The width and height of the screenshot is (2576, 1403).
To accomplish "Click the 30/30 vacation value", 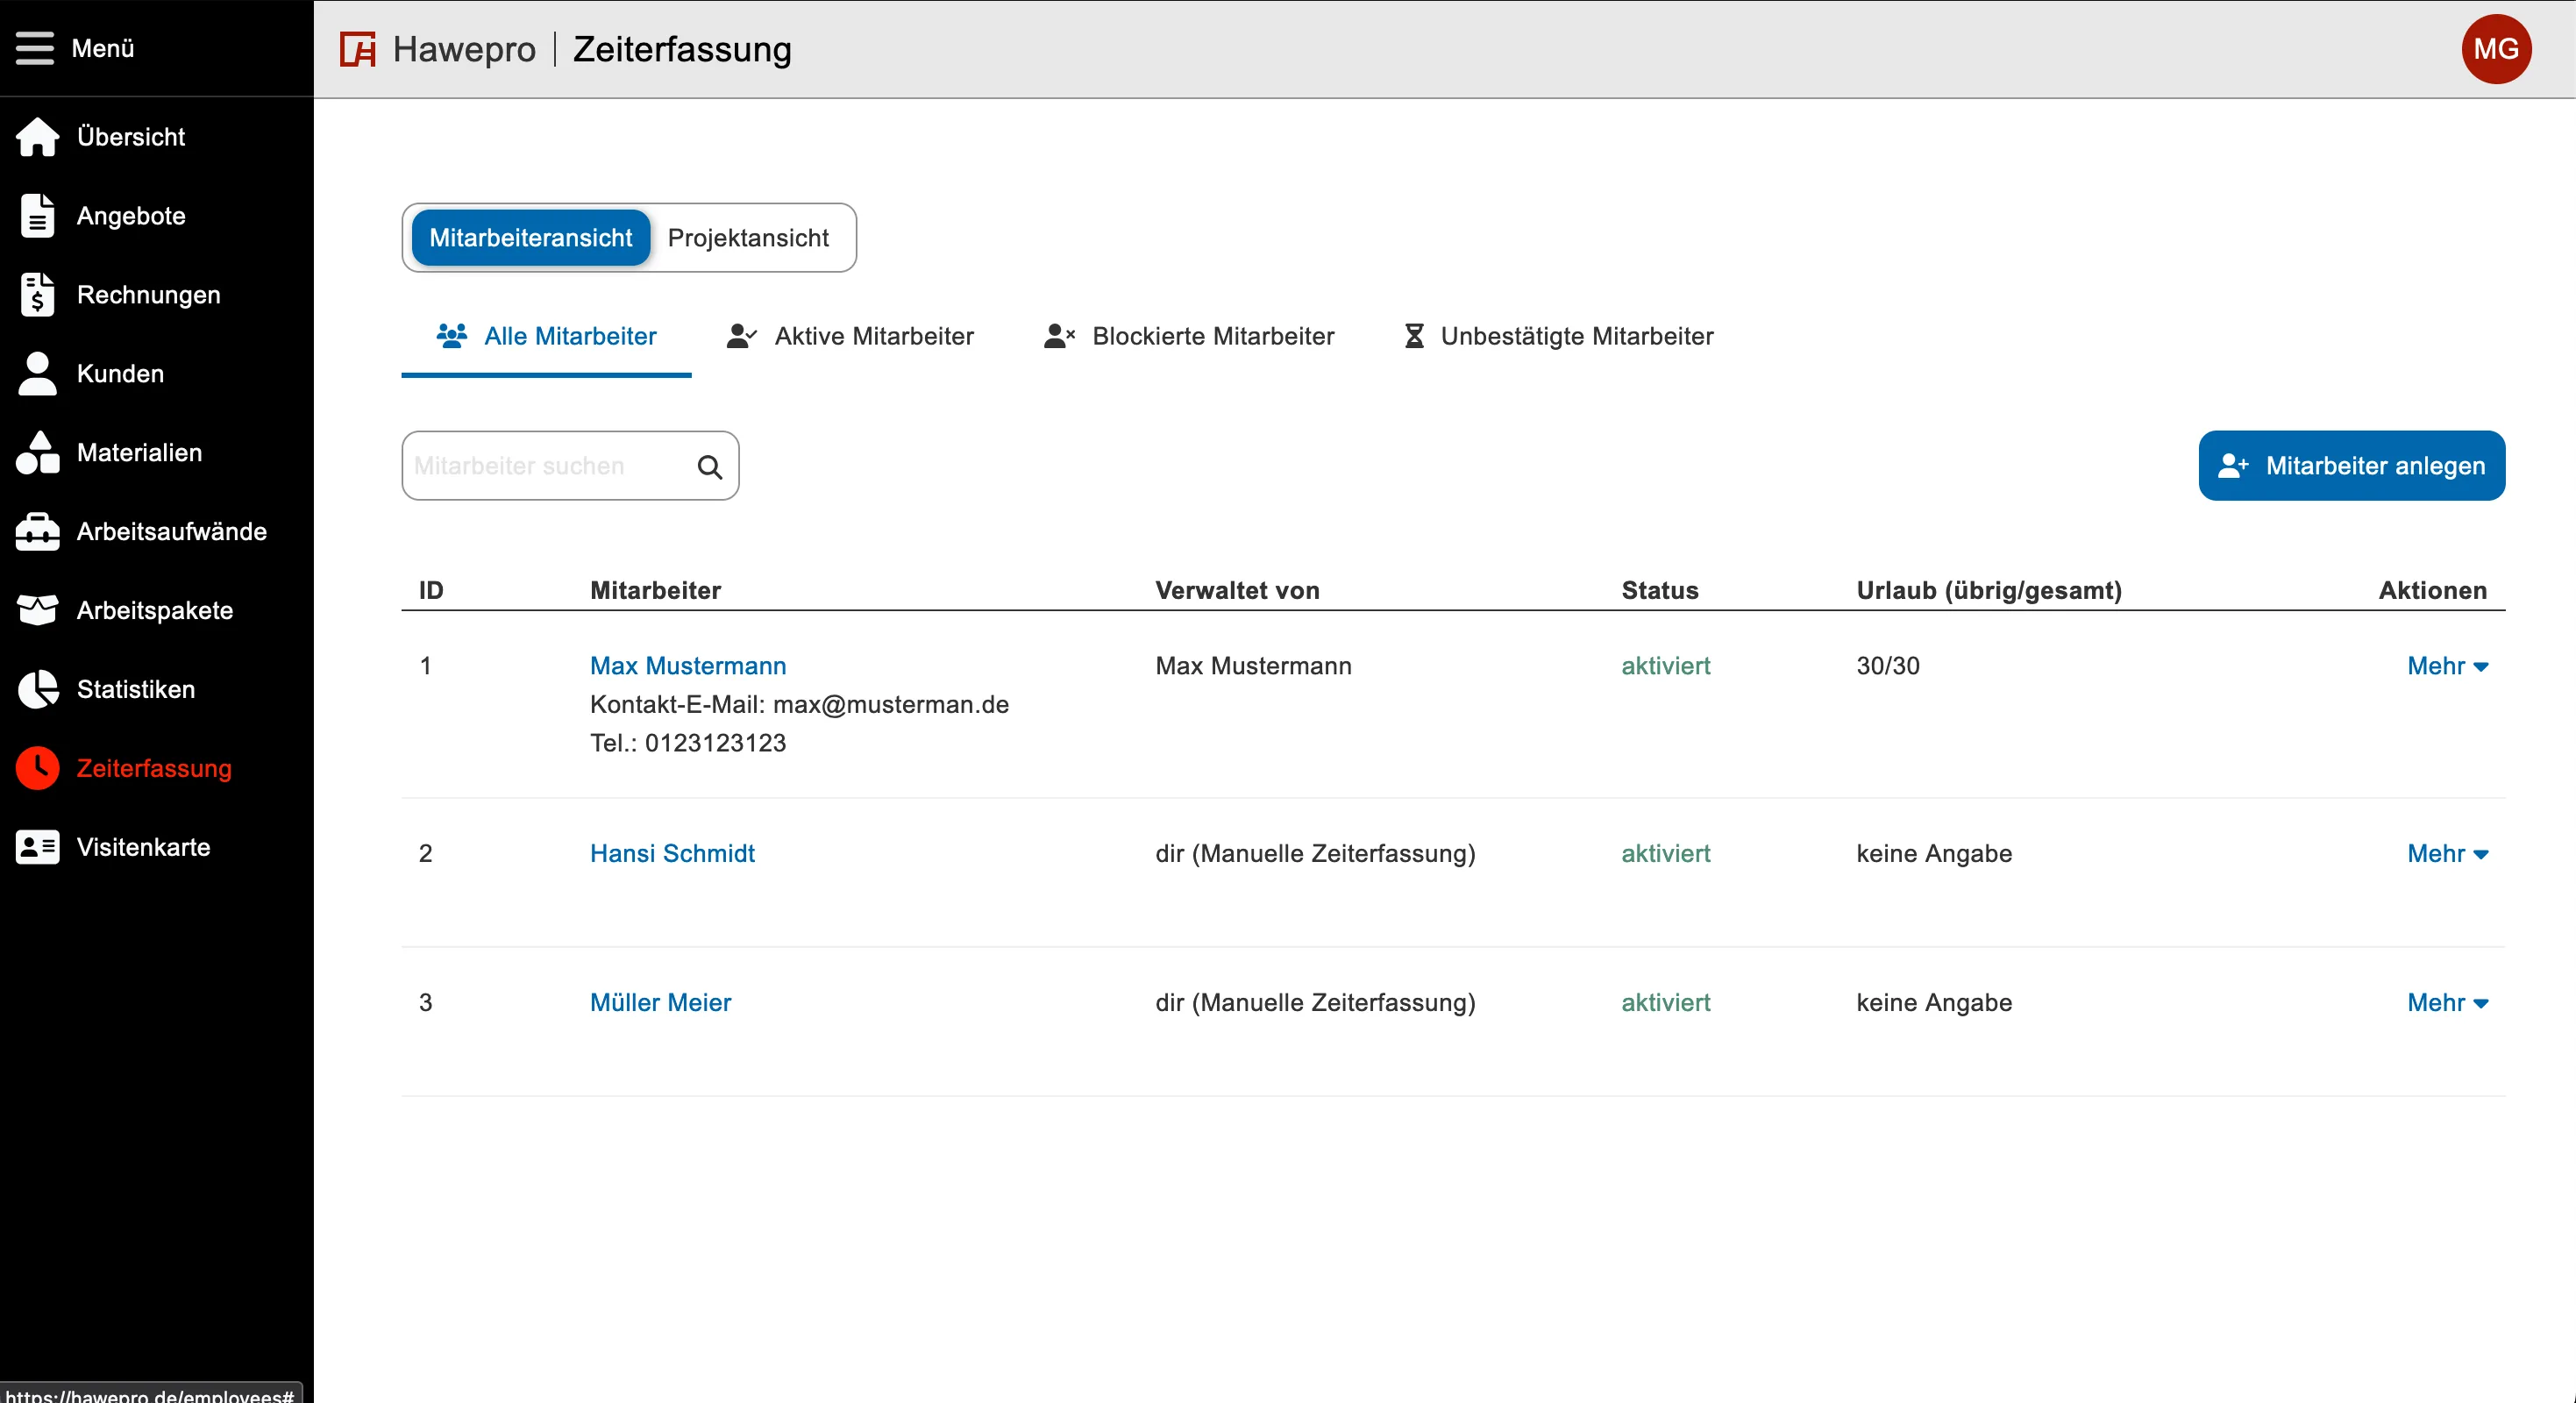I will [x=1888, y=666].
